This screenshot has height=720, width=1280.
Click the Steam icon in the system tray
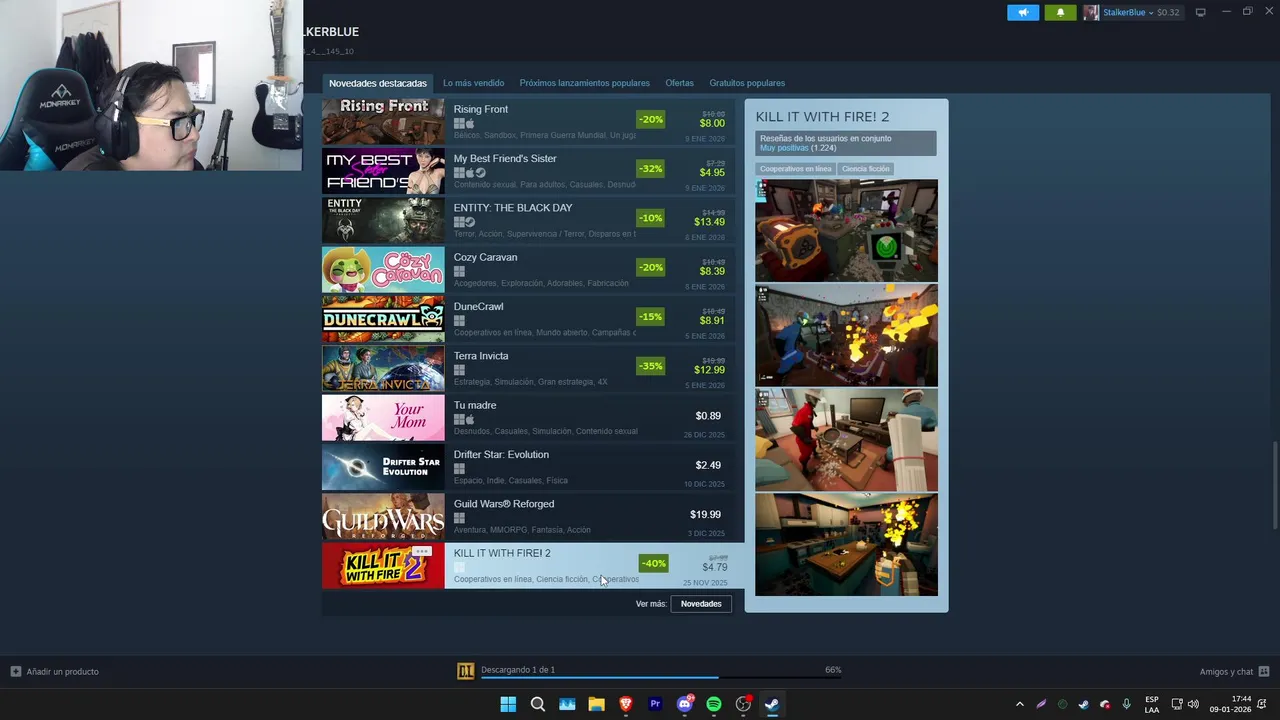click(x=1083, y=704)
